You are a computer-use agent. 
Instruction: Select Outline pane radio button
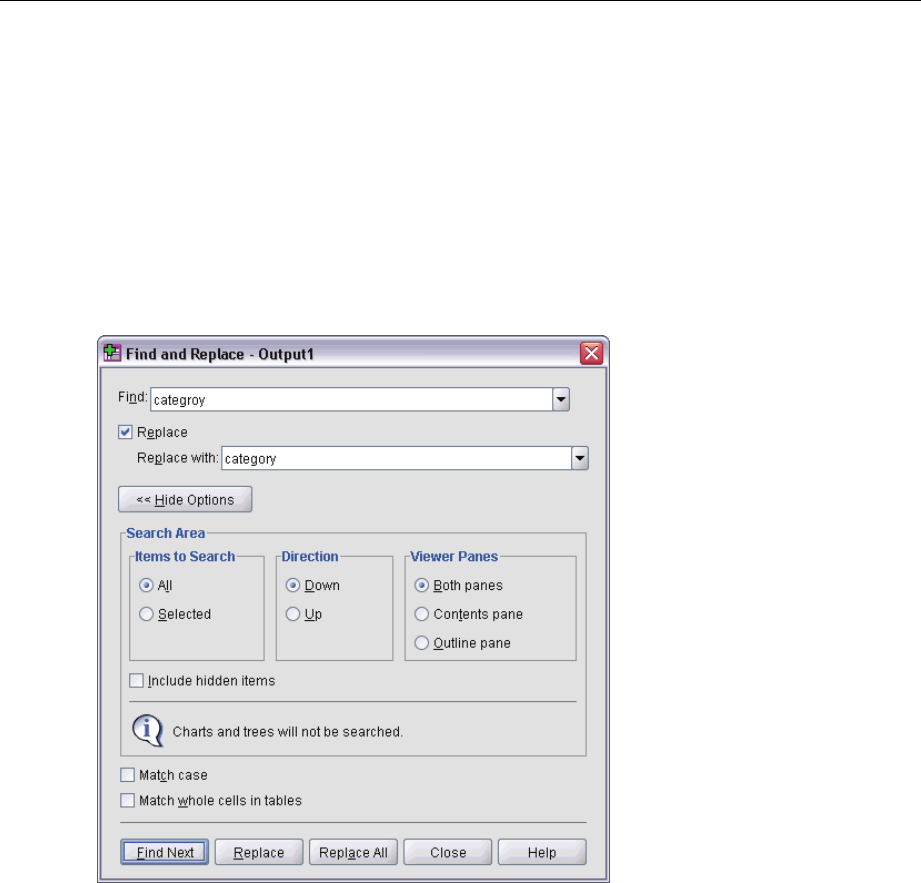click(421, 643)
